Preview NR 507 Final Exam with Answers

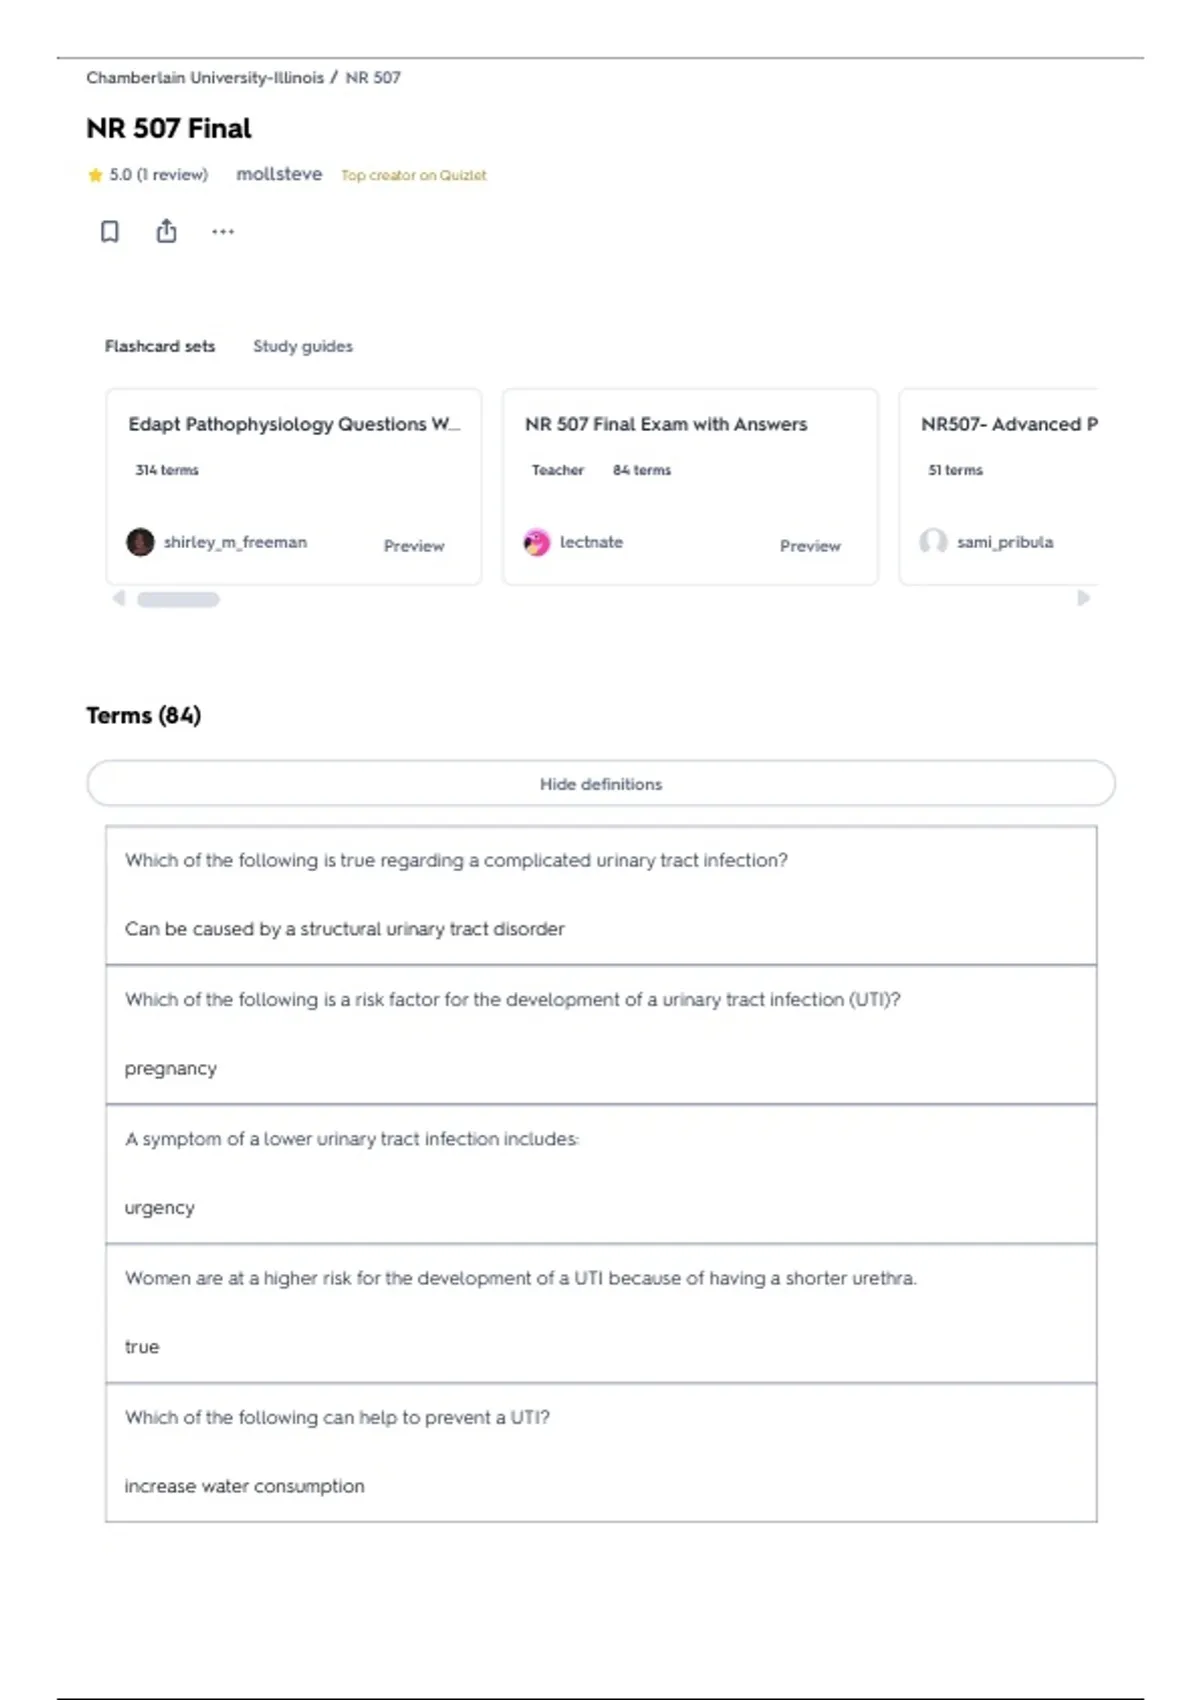tap(810, 546)
